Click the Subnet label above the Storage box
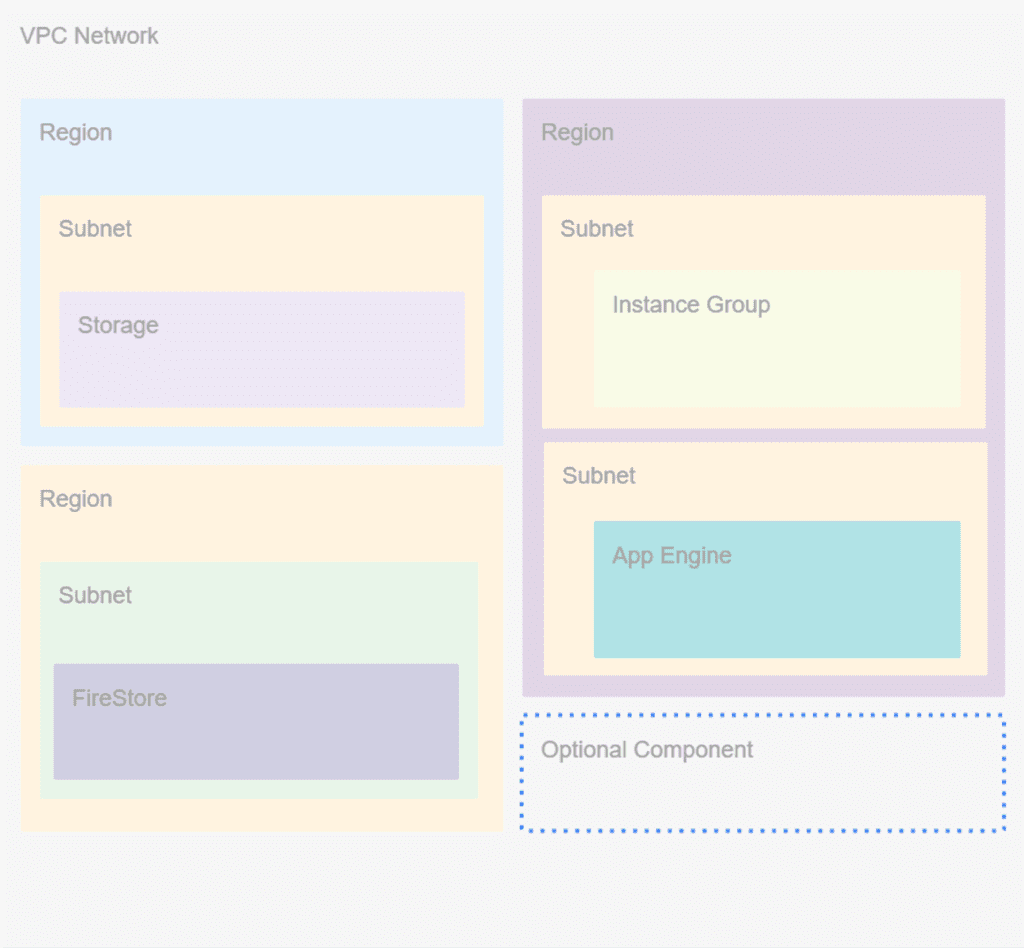This screenshot has width=1024, height=948. (x=95, y=229)
